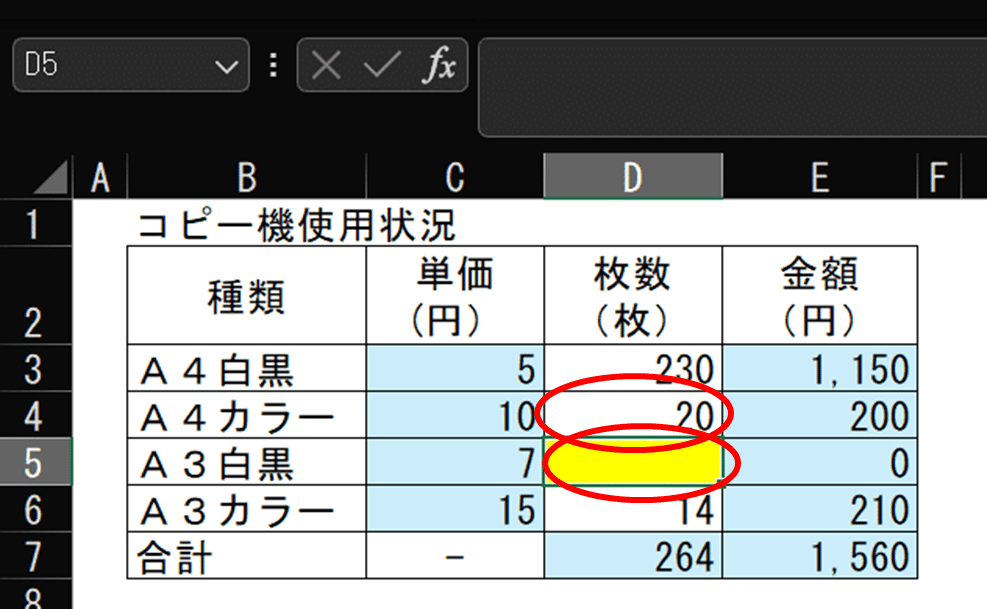Select row 3 header
Image resolution: width=987 pixels, height=609 pixels.
click(36, 368)
